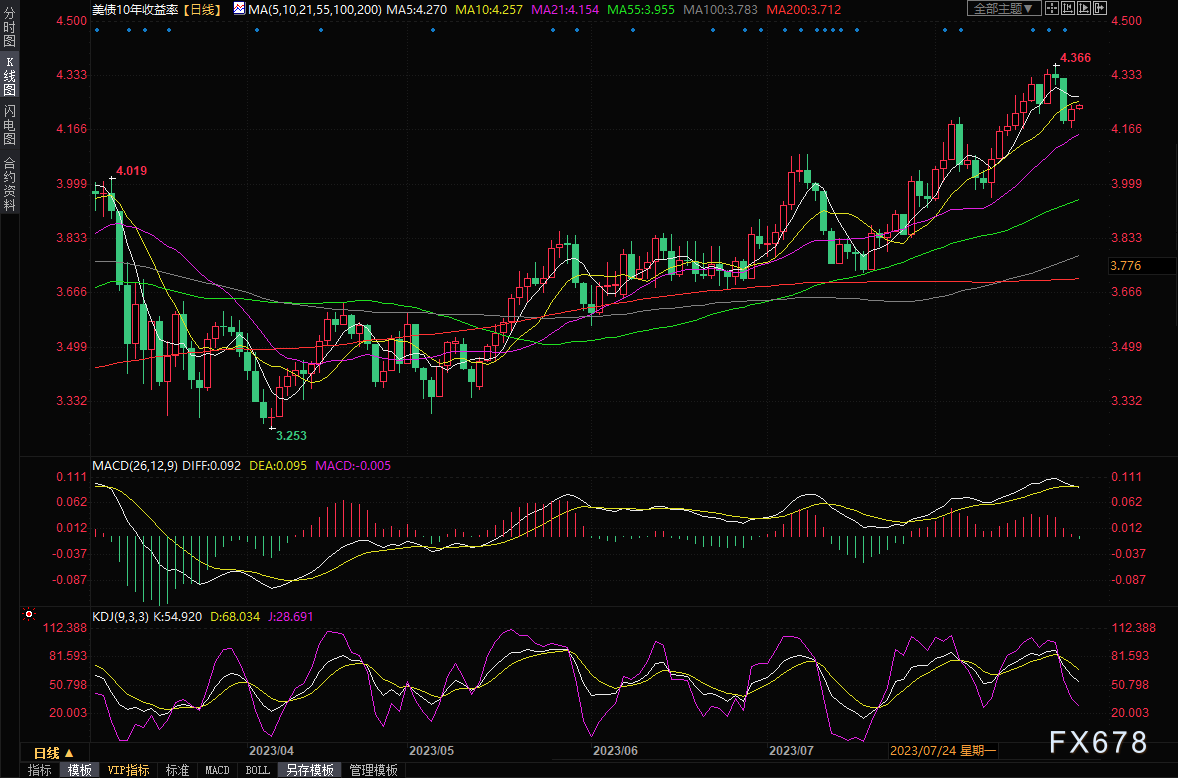This screenshot has width=1178, height=778.
Task: Click the 4.366 high price label
Action: pyautogui.click(x=1075, y=58)
